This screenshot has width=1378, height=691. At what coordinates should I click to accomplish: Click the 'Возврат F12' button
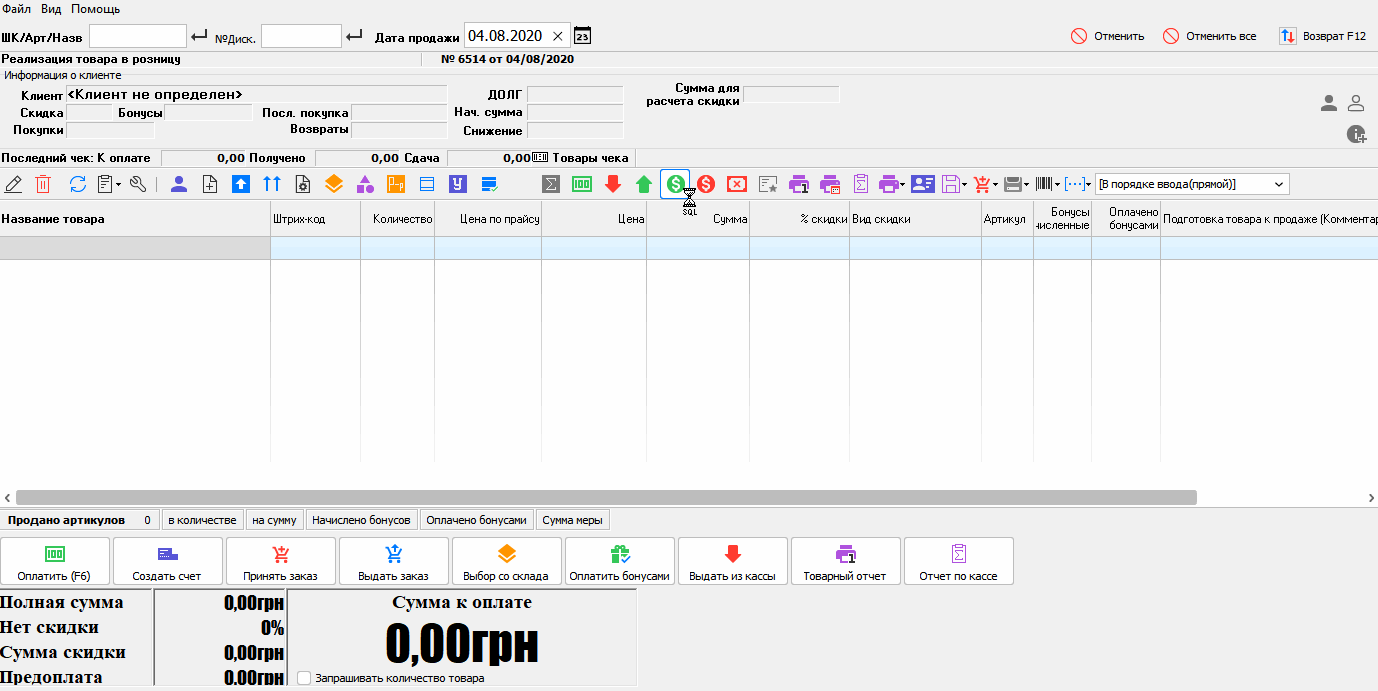tap(1322, 36)
